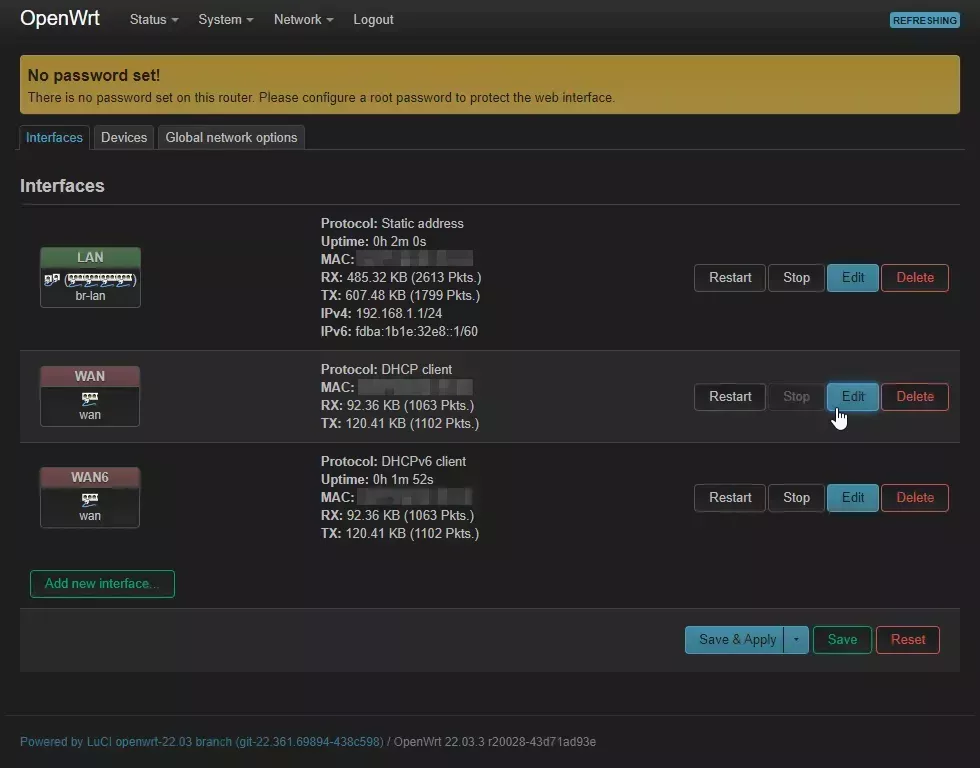The image size is (980, 768).
Task: Click the LAN IPv6 address fdba:1b1e:32e8::1/60
Action: (x=416, y=332)
